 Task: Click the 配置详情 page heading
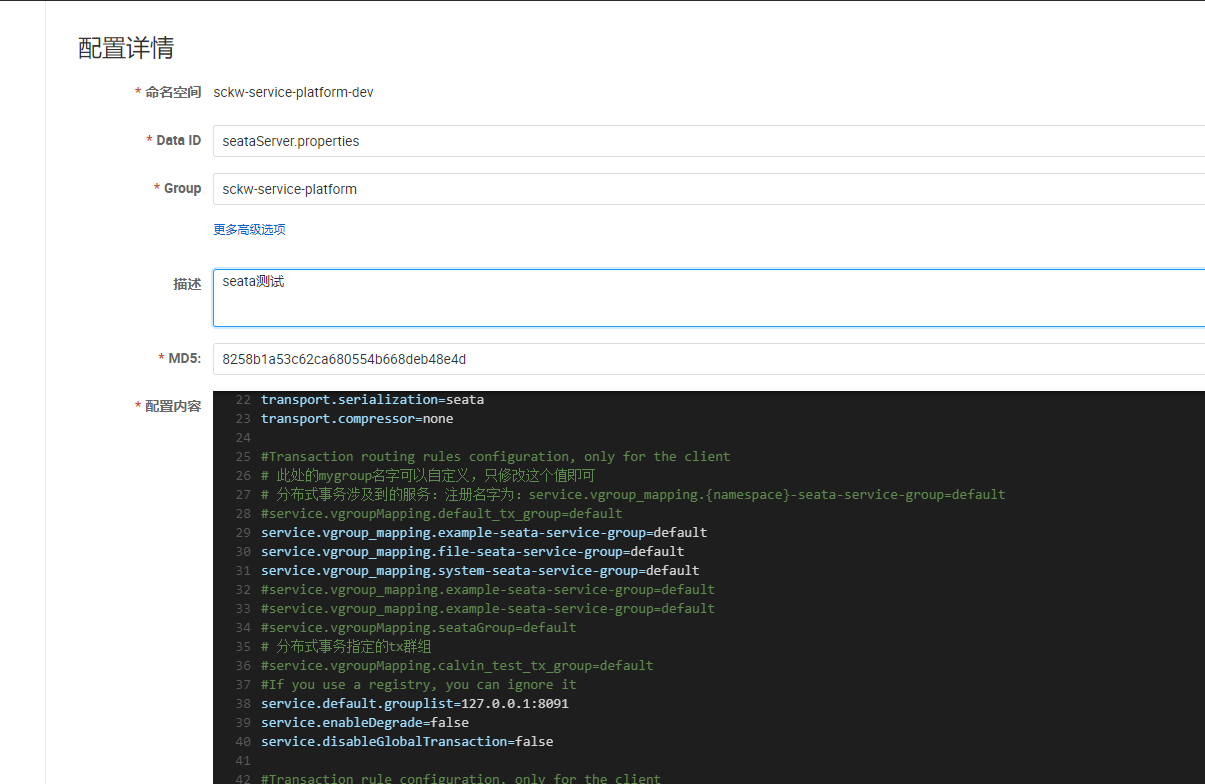tap(126, 48)
